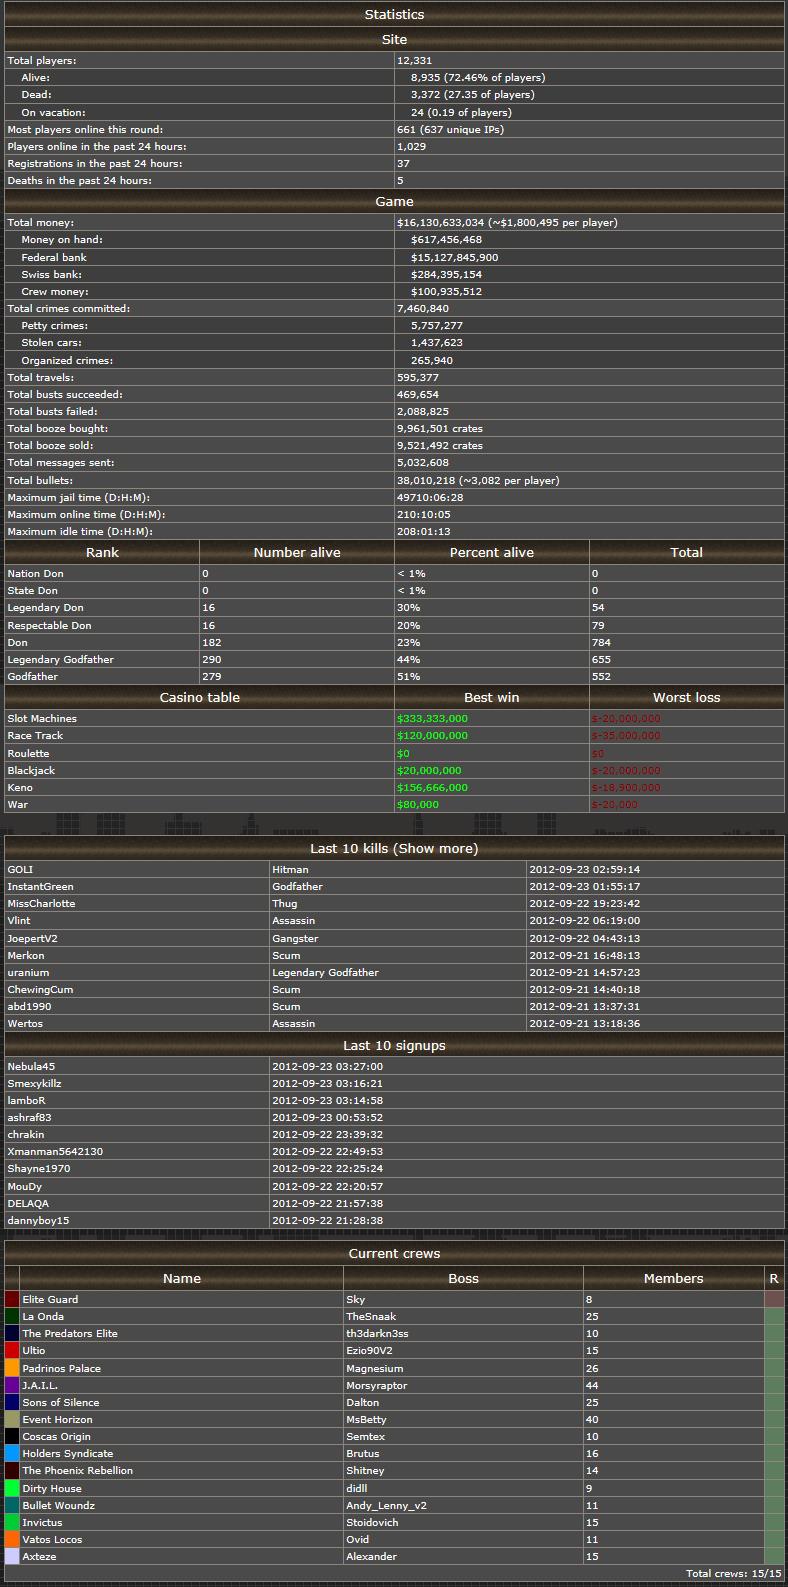The height and width of the screenshot is (1587, 788).
Task: View Smexykillz in the last signups
Action: point(34,1084)
